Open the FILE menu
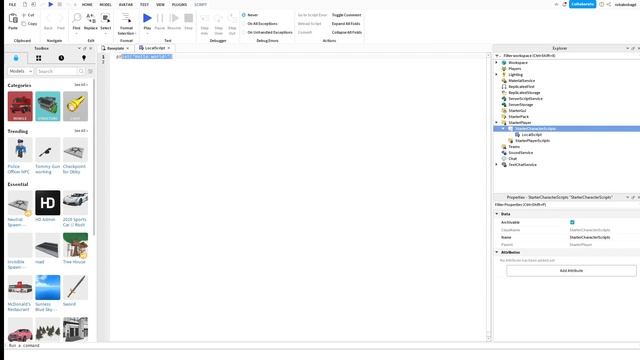 click(x=13, y=4)
